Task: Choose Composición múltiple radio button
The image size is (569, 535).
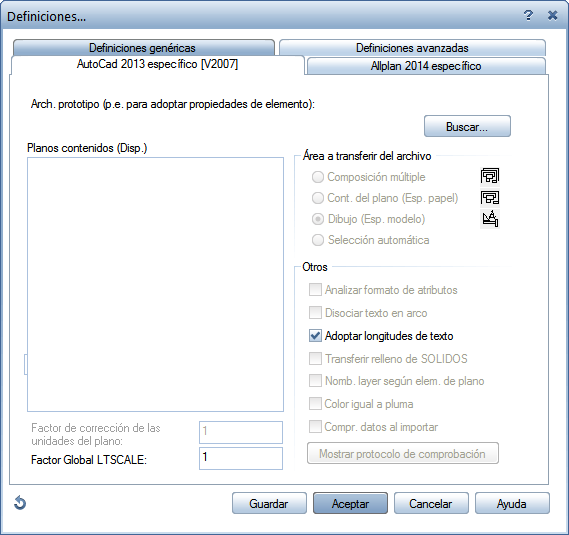Action: [x=318, y=177]
